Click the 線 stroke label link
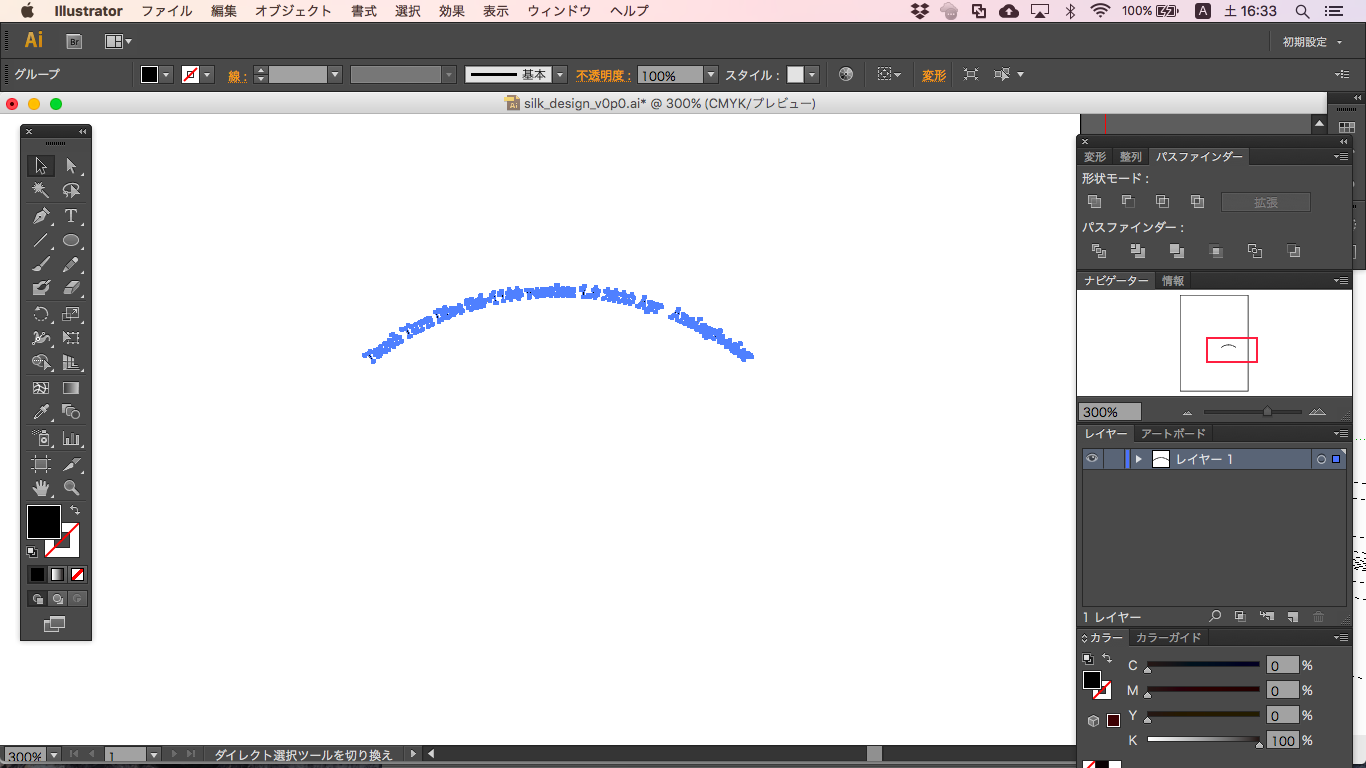 pyautogui.click(x=236, y=75)
